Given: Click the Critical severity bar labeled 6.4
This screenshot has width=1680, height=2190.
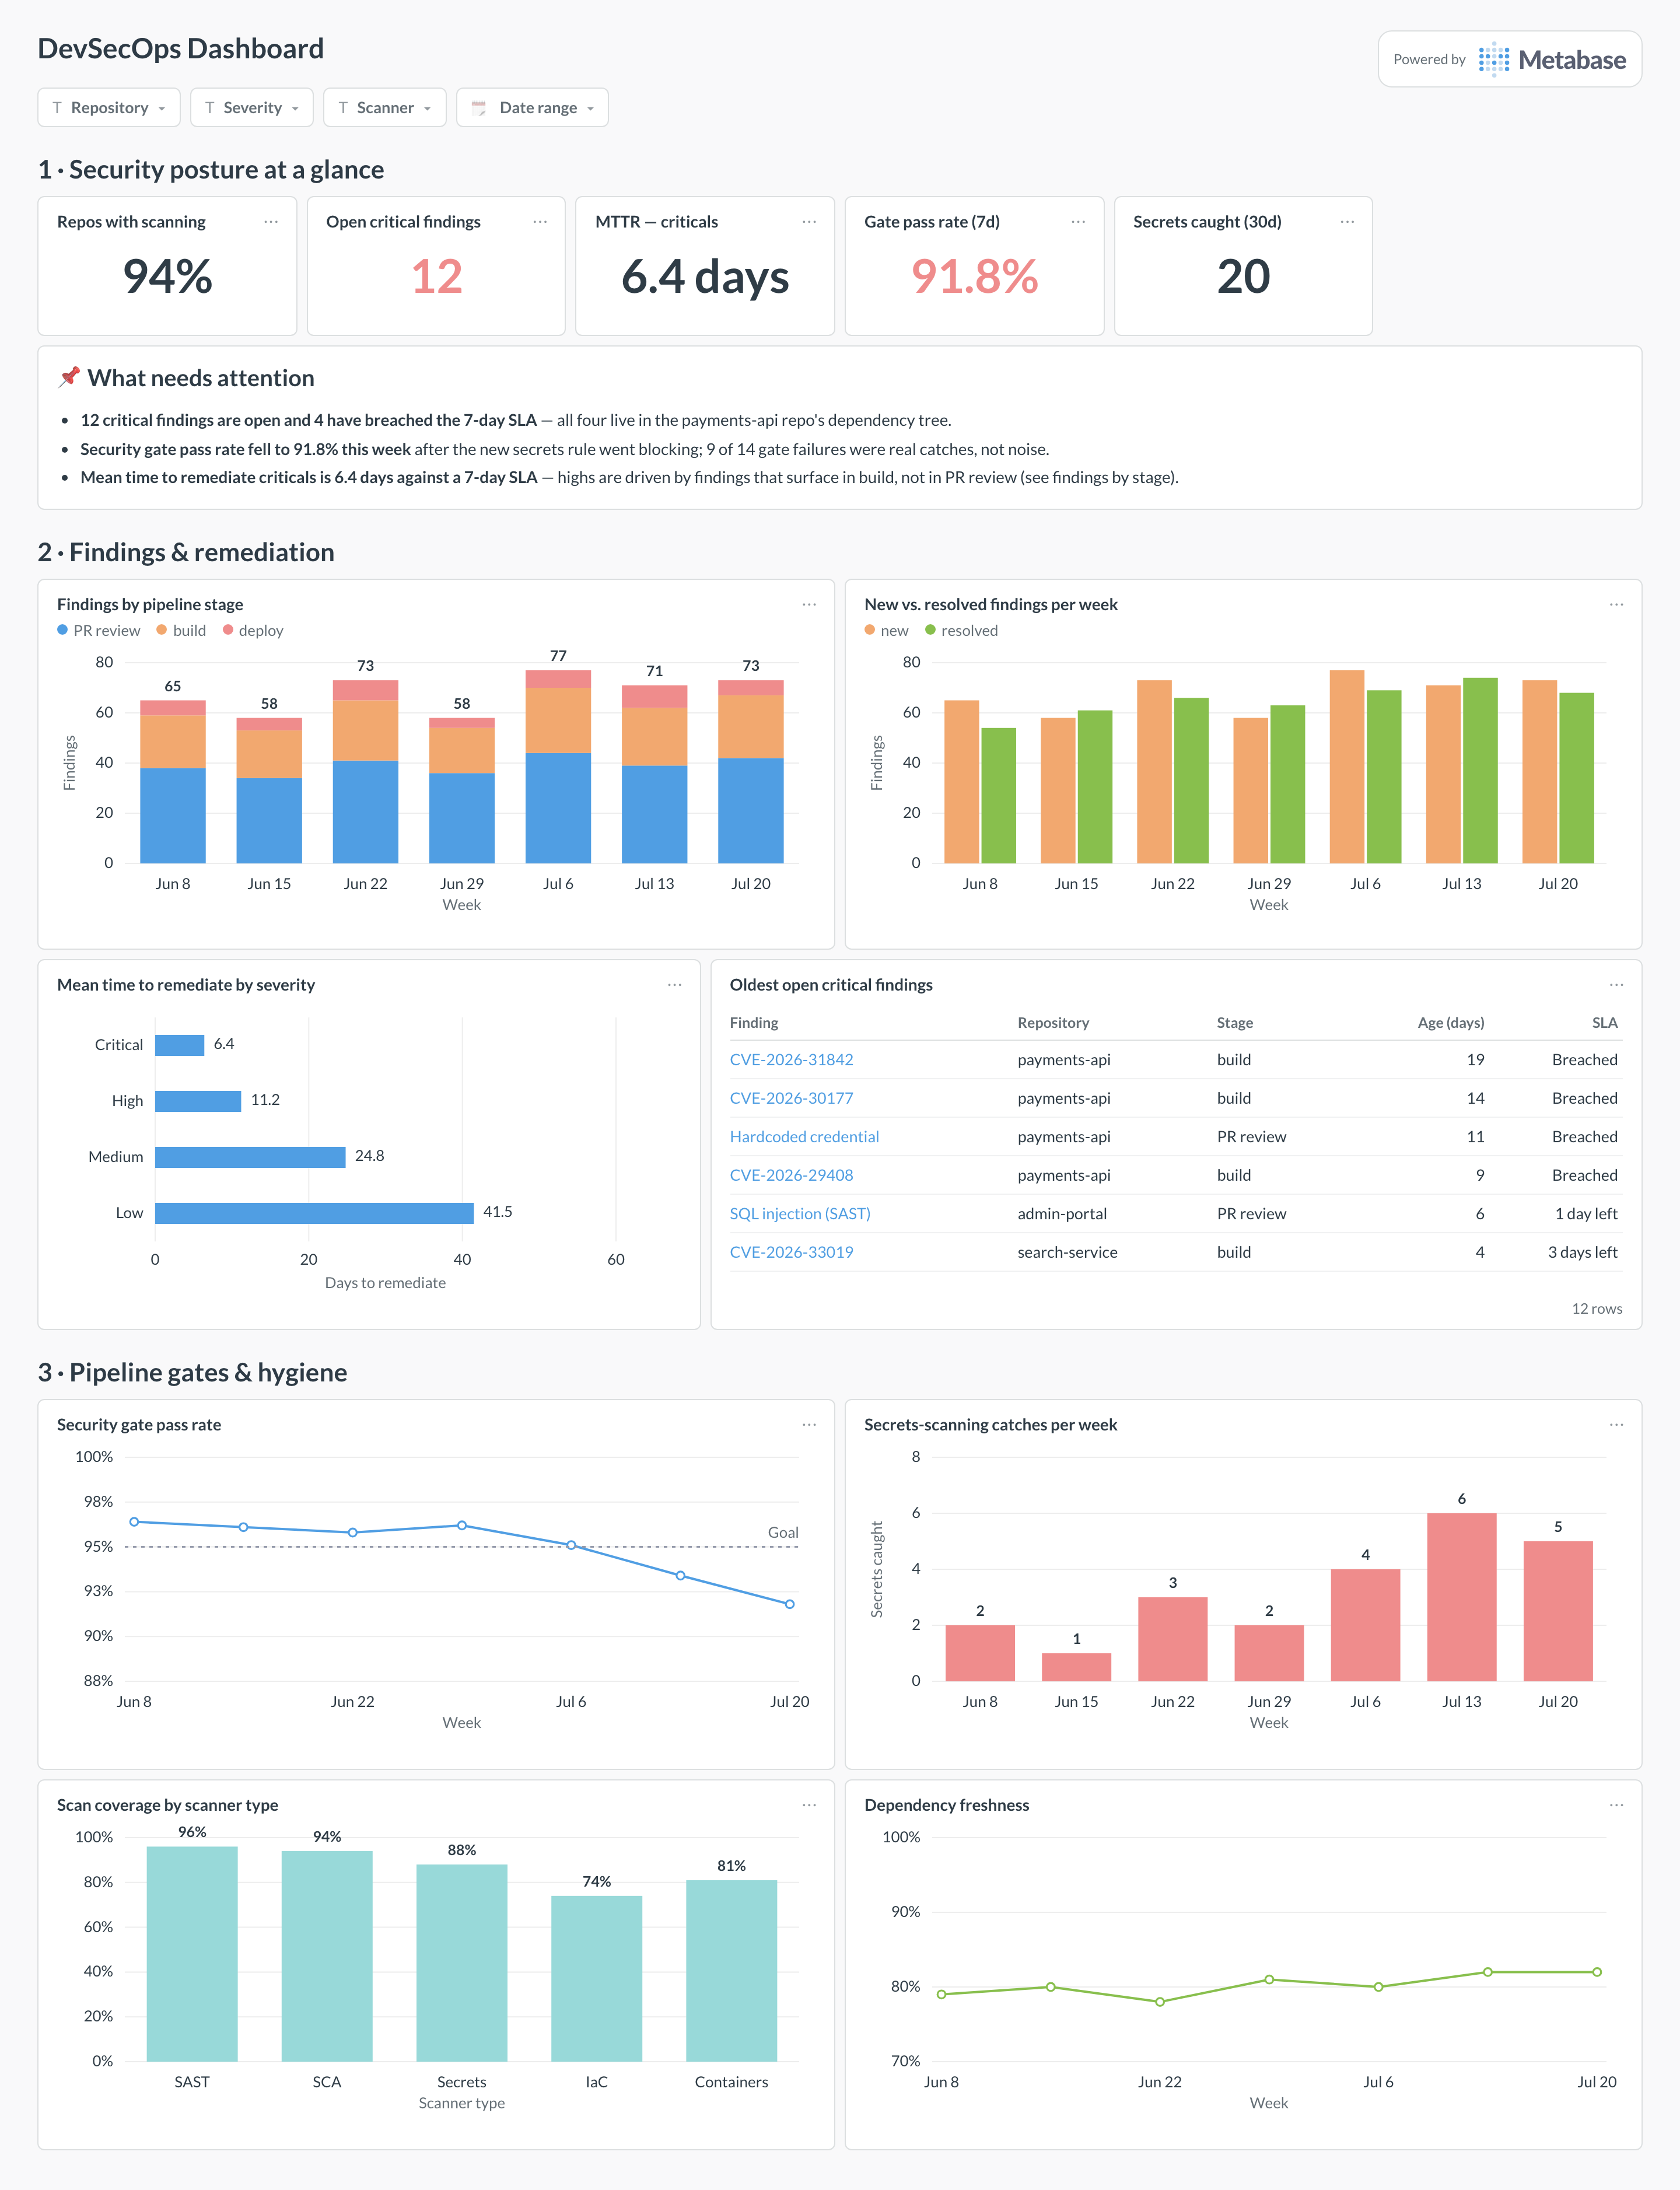Looking at the screenshot, I should point(180,1045).
